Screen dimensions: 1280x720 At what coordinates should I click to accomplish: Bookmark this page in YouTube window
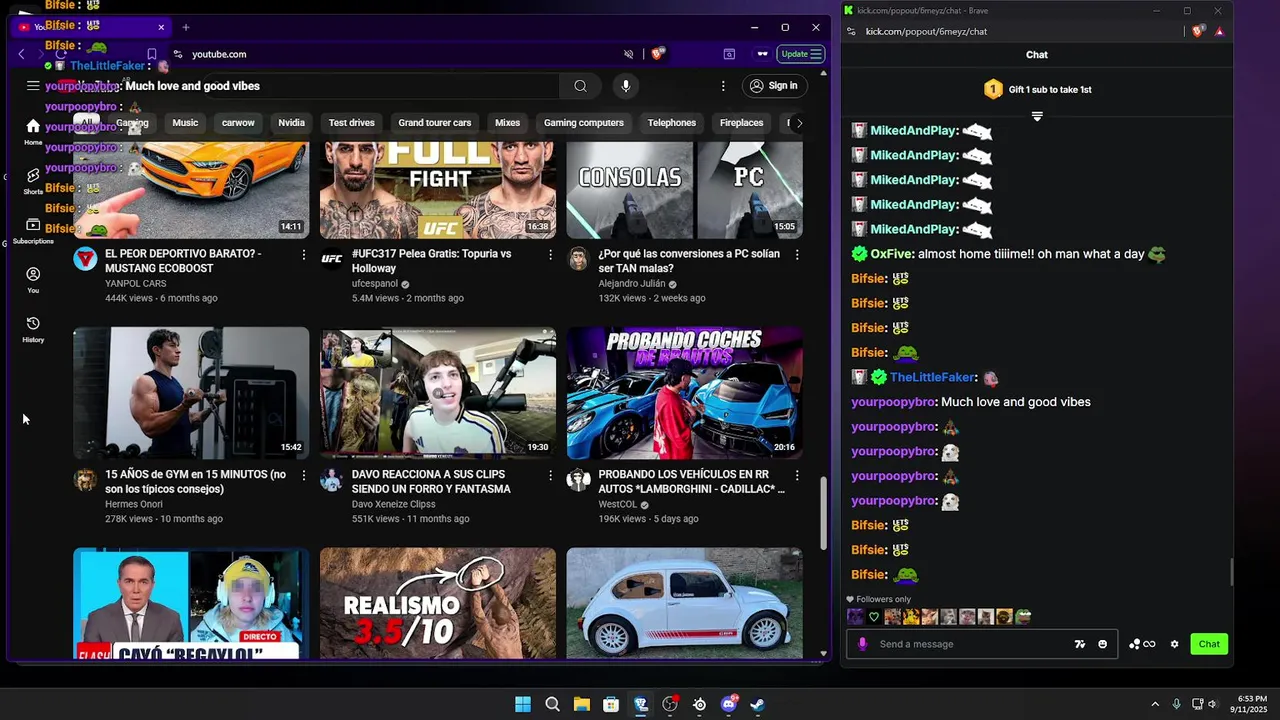click(151, 54)
